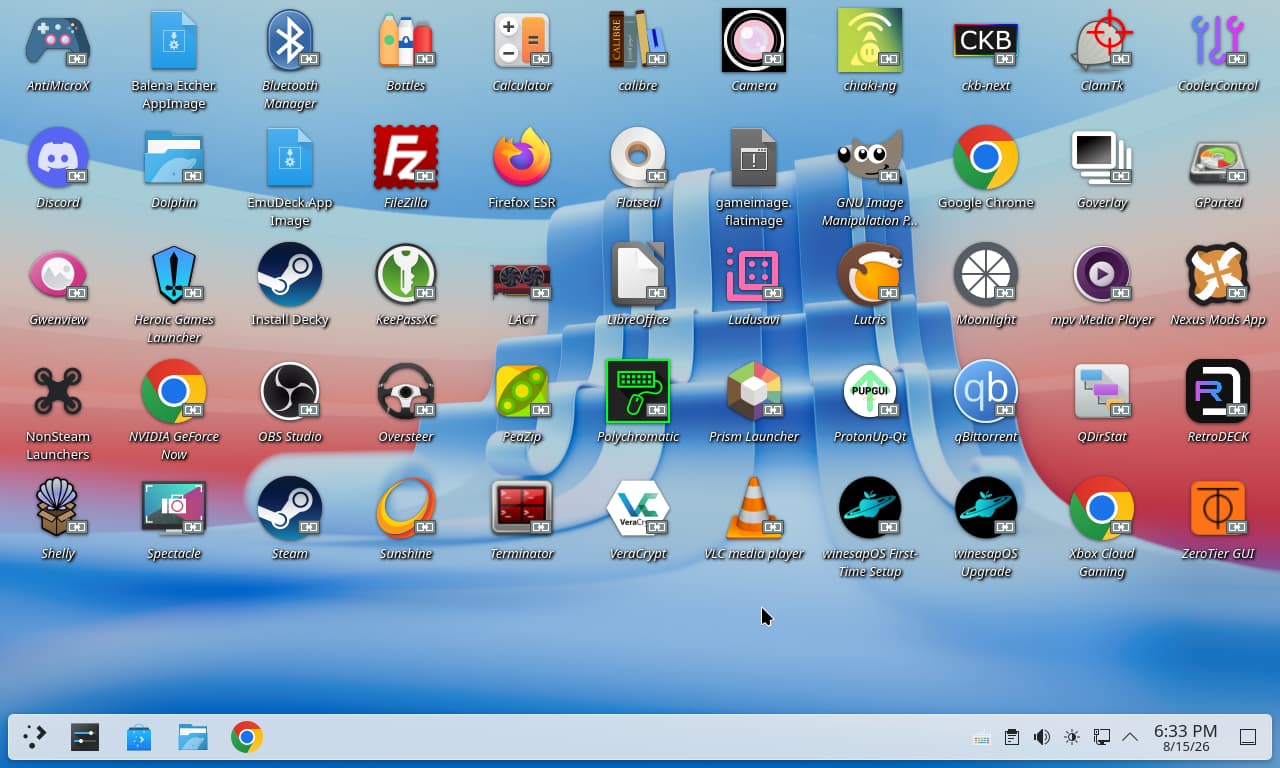Open the KeePassXC icon
The image size is (1280, 768).
tap(406, 275)
